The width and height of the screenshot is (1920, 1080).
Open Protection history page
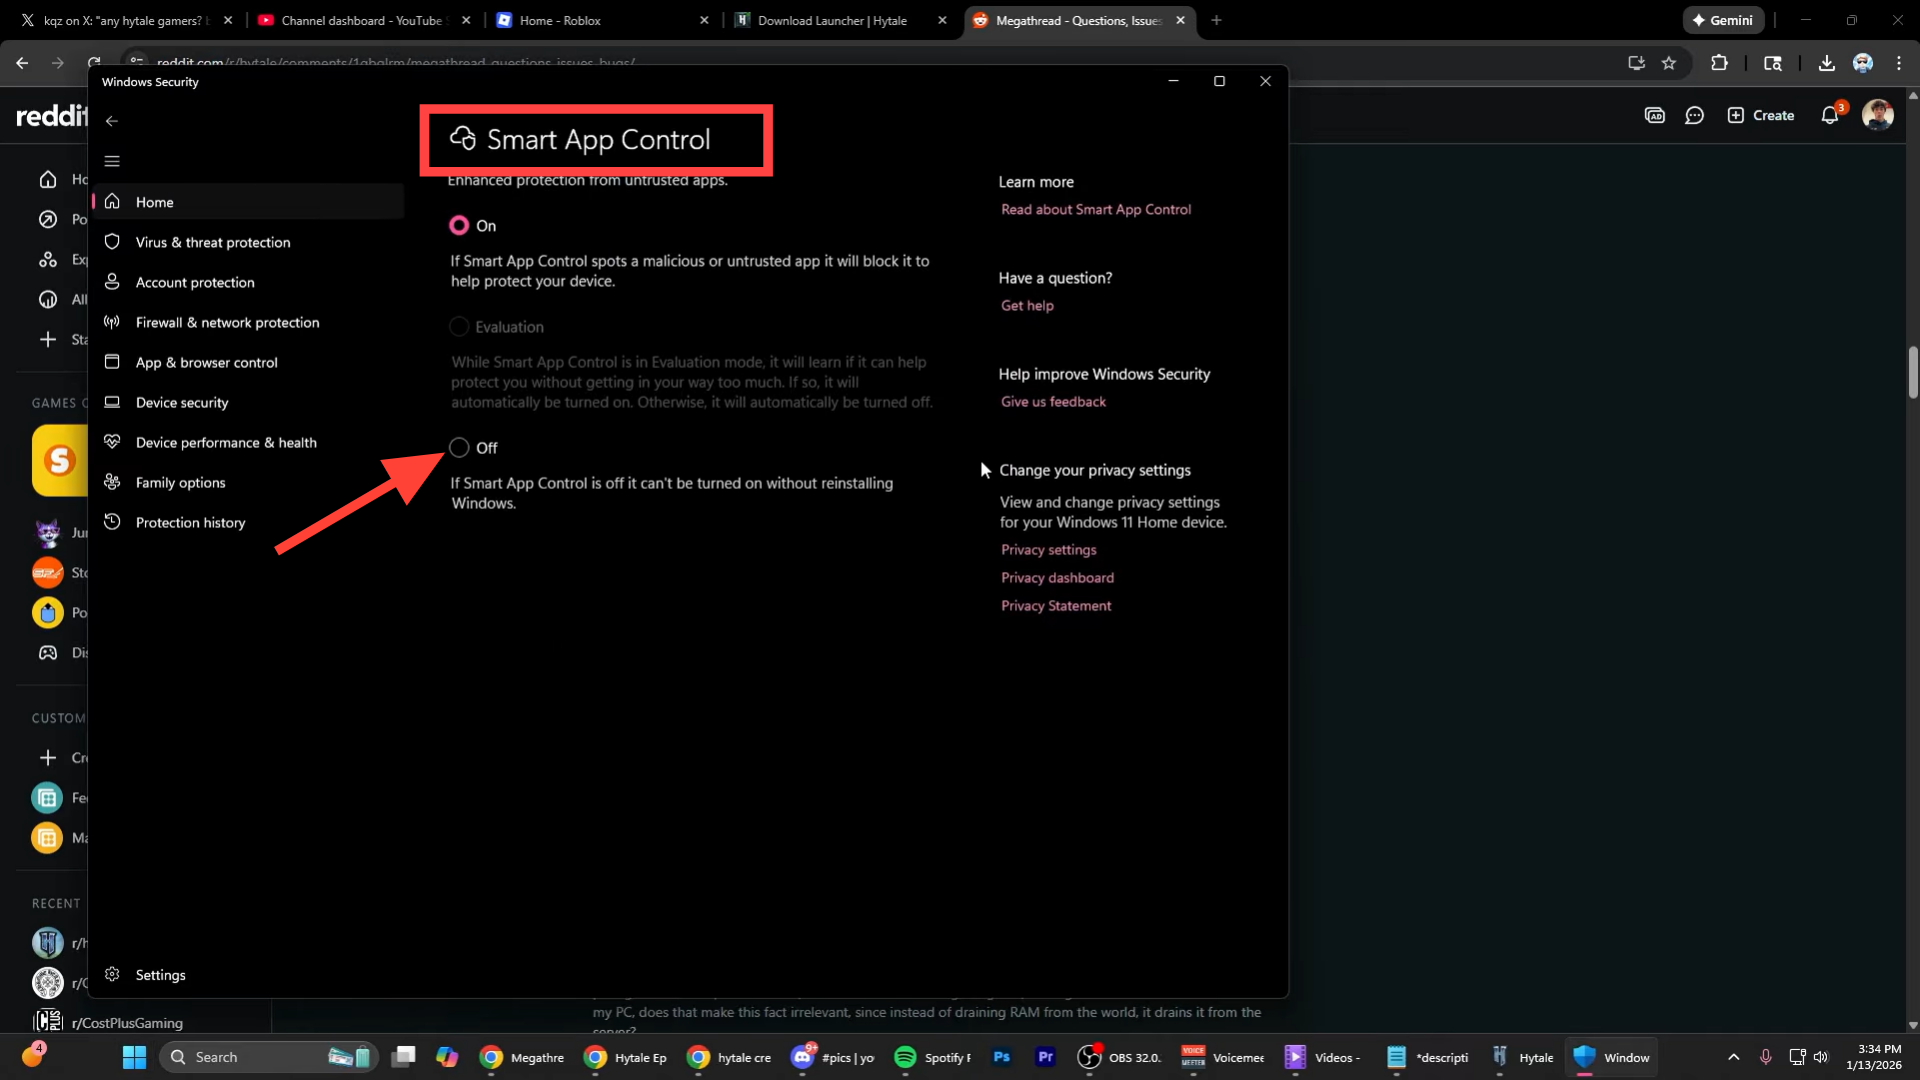(x=190, y=522)
